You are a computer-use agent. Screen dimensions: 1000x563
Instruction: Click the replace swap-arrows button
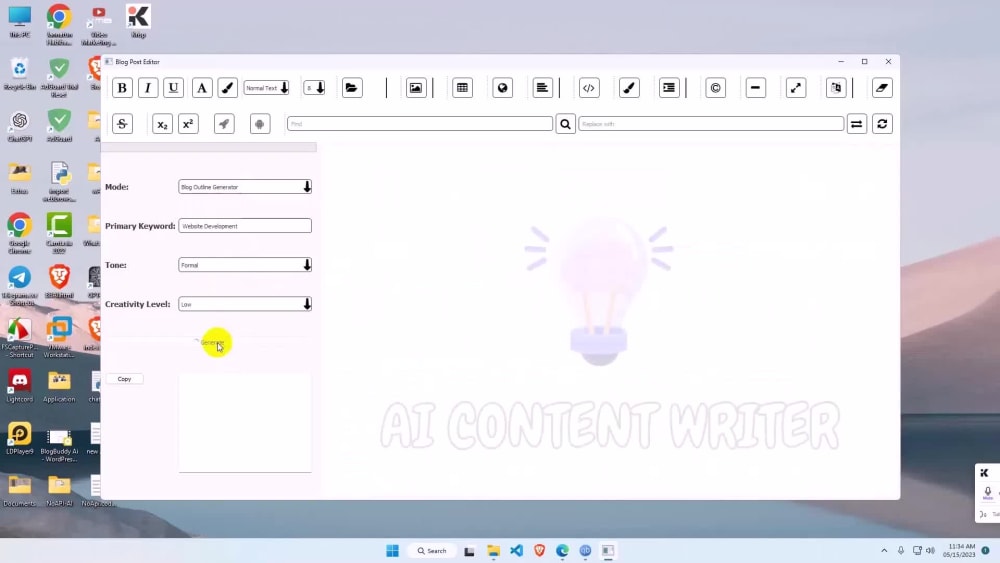(x=857, y=124)
